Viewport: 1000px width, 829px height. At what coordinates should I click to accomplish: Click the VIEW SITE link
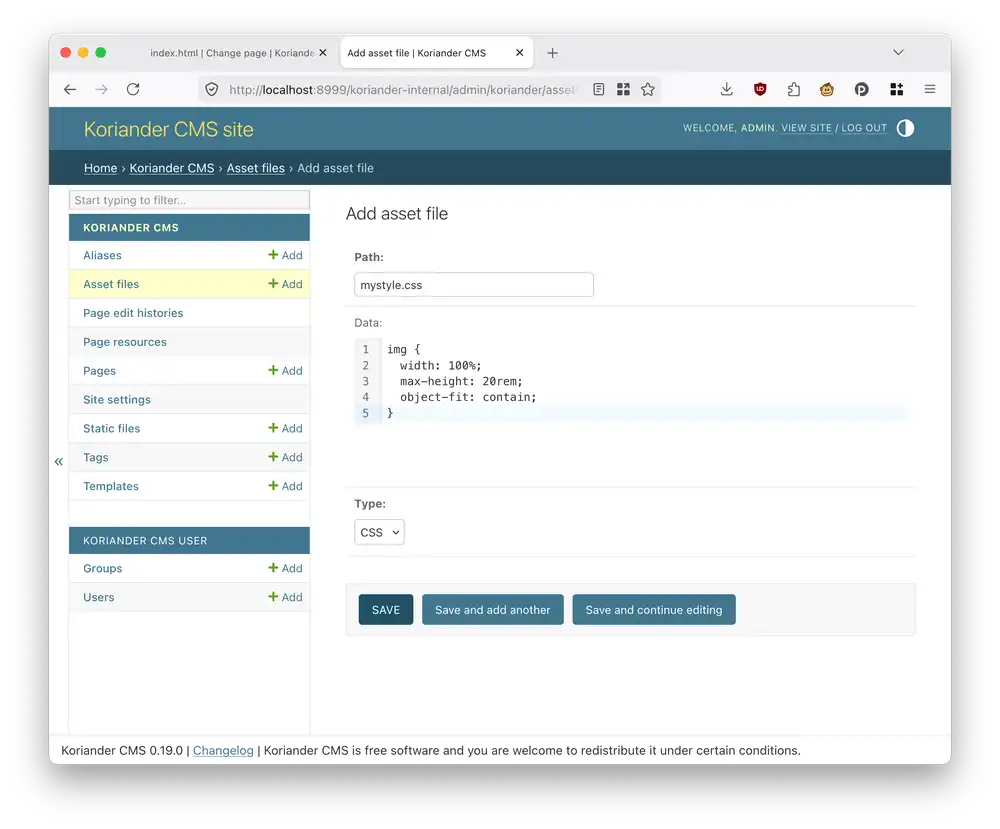pyautogui.click(x=806, y=128)
